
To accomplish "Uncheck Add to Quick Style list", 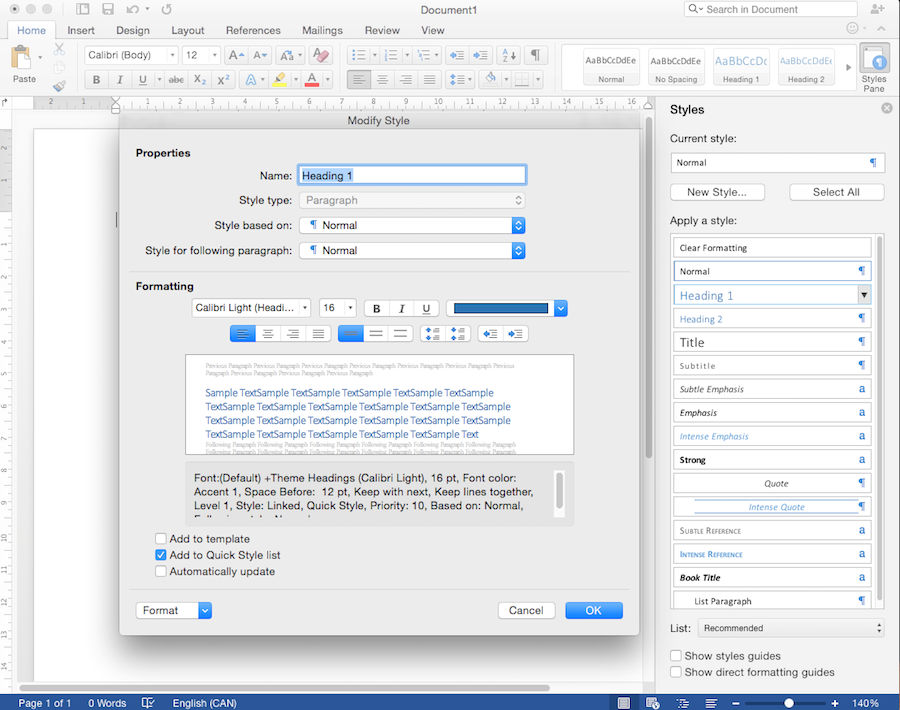I will tap(161, 555).
